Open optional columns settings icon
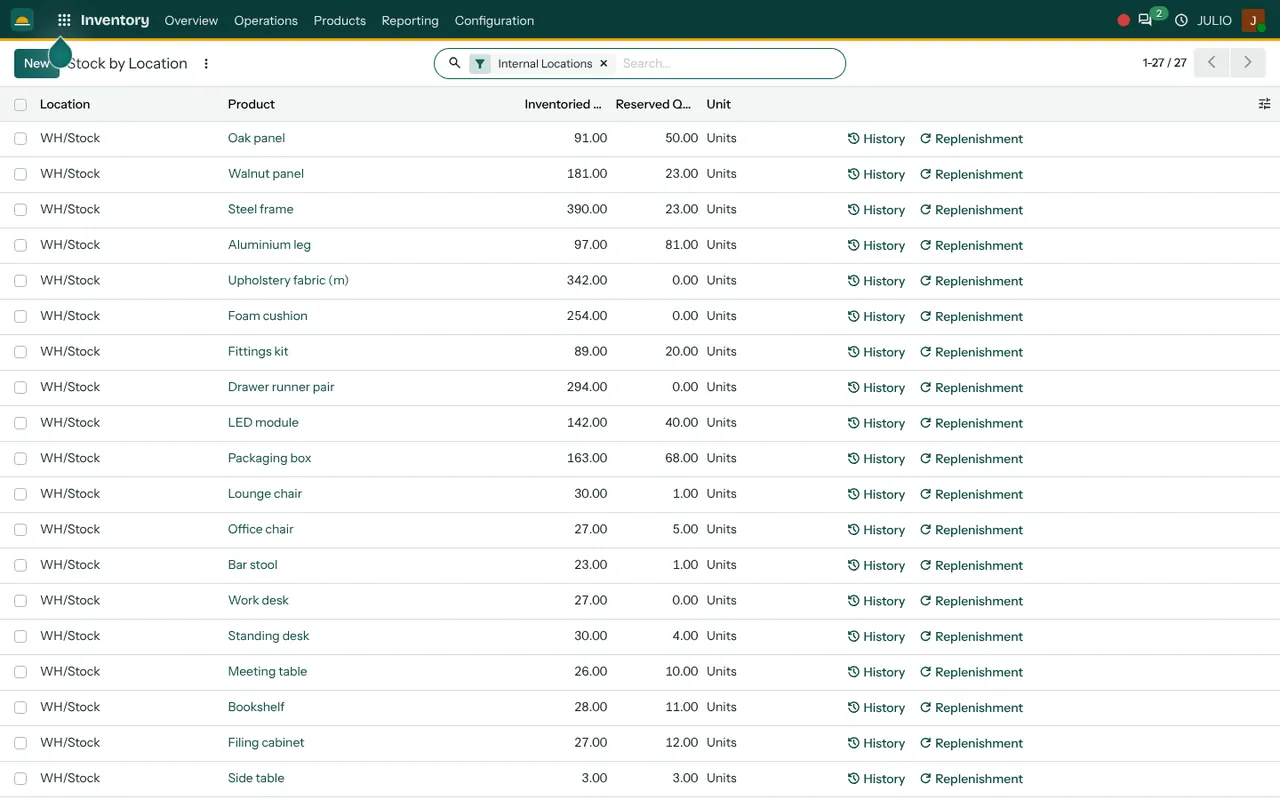Screen dimensions: 1280x800 [x=1264, y=104]
